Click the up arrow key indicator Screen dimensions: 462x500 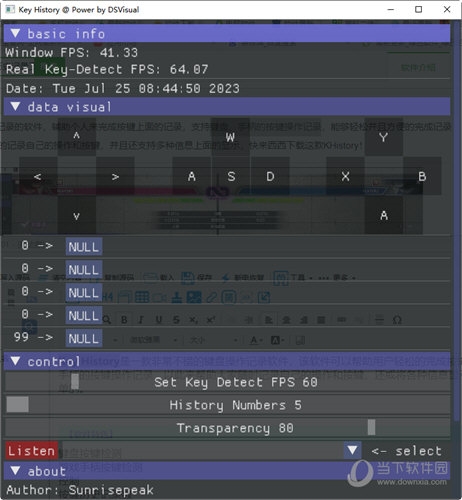coord(77,136)
